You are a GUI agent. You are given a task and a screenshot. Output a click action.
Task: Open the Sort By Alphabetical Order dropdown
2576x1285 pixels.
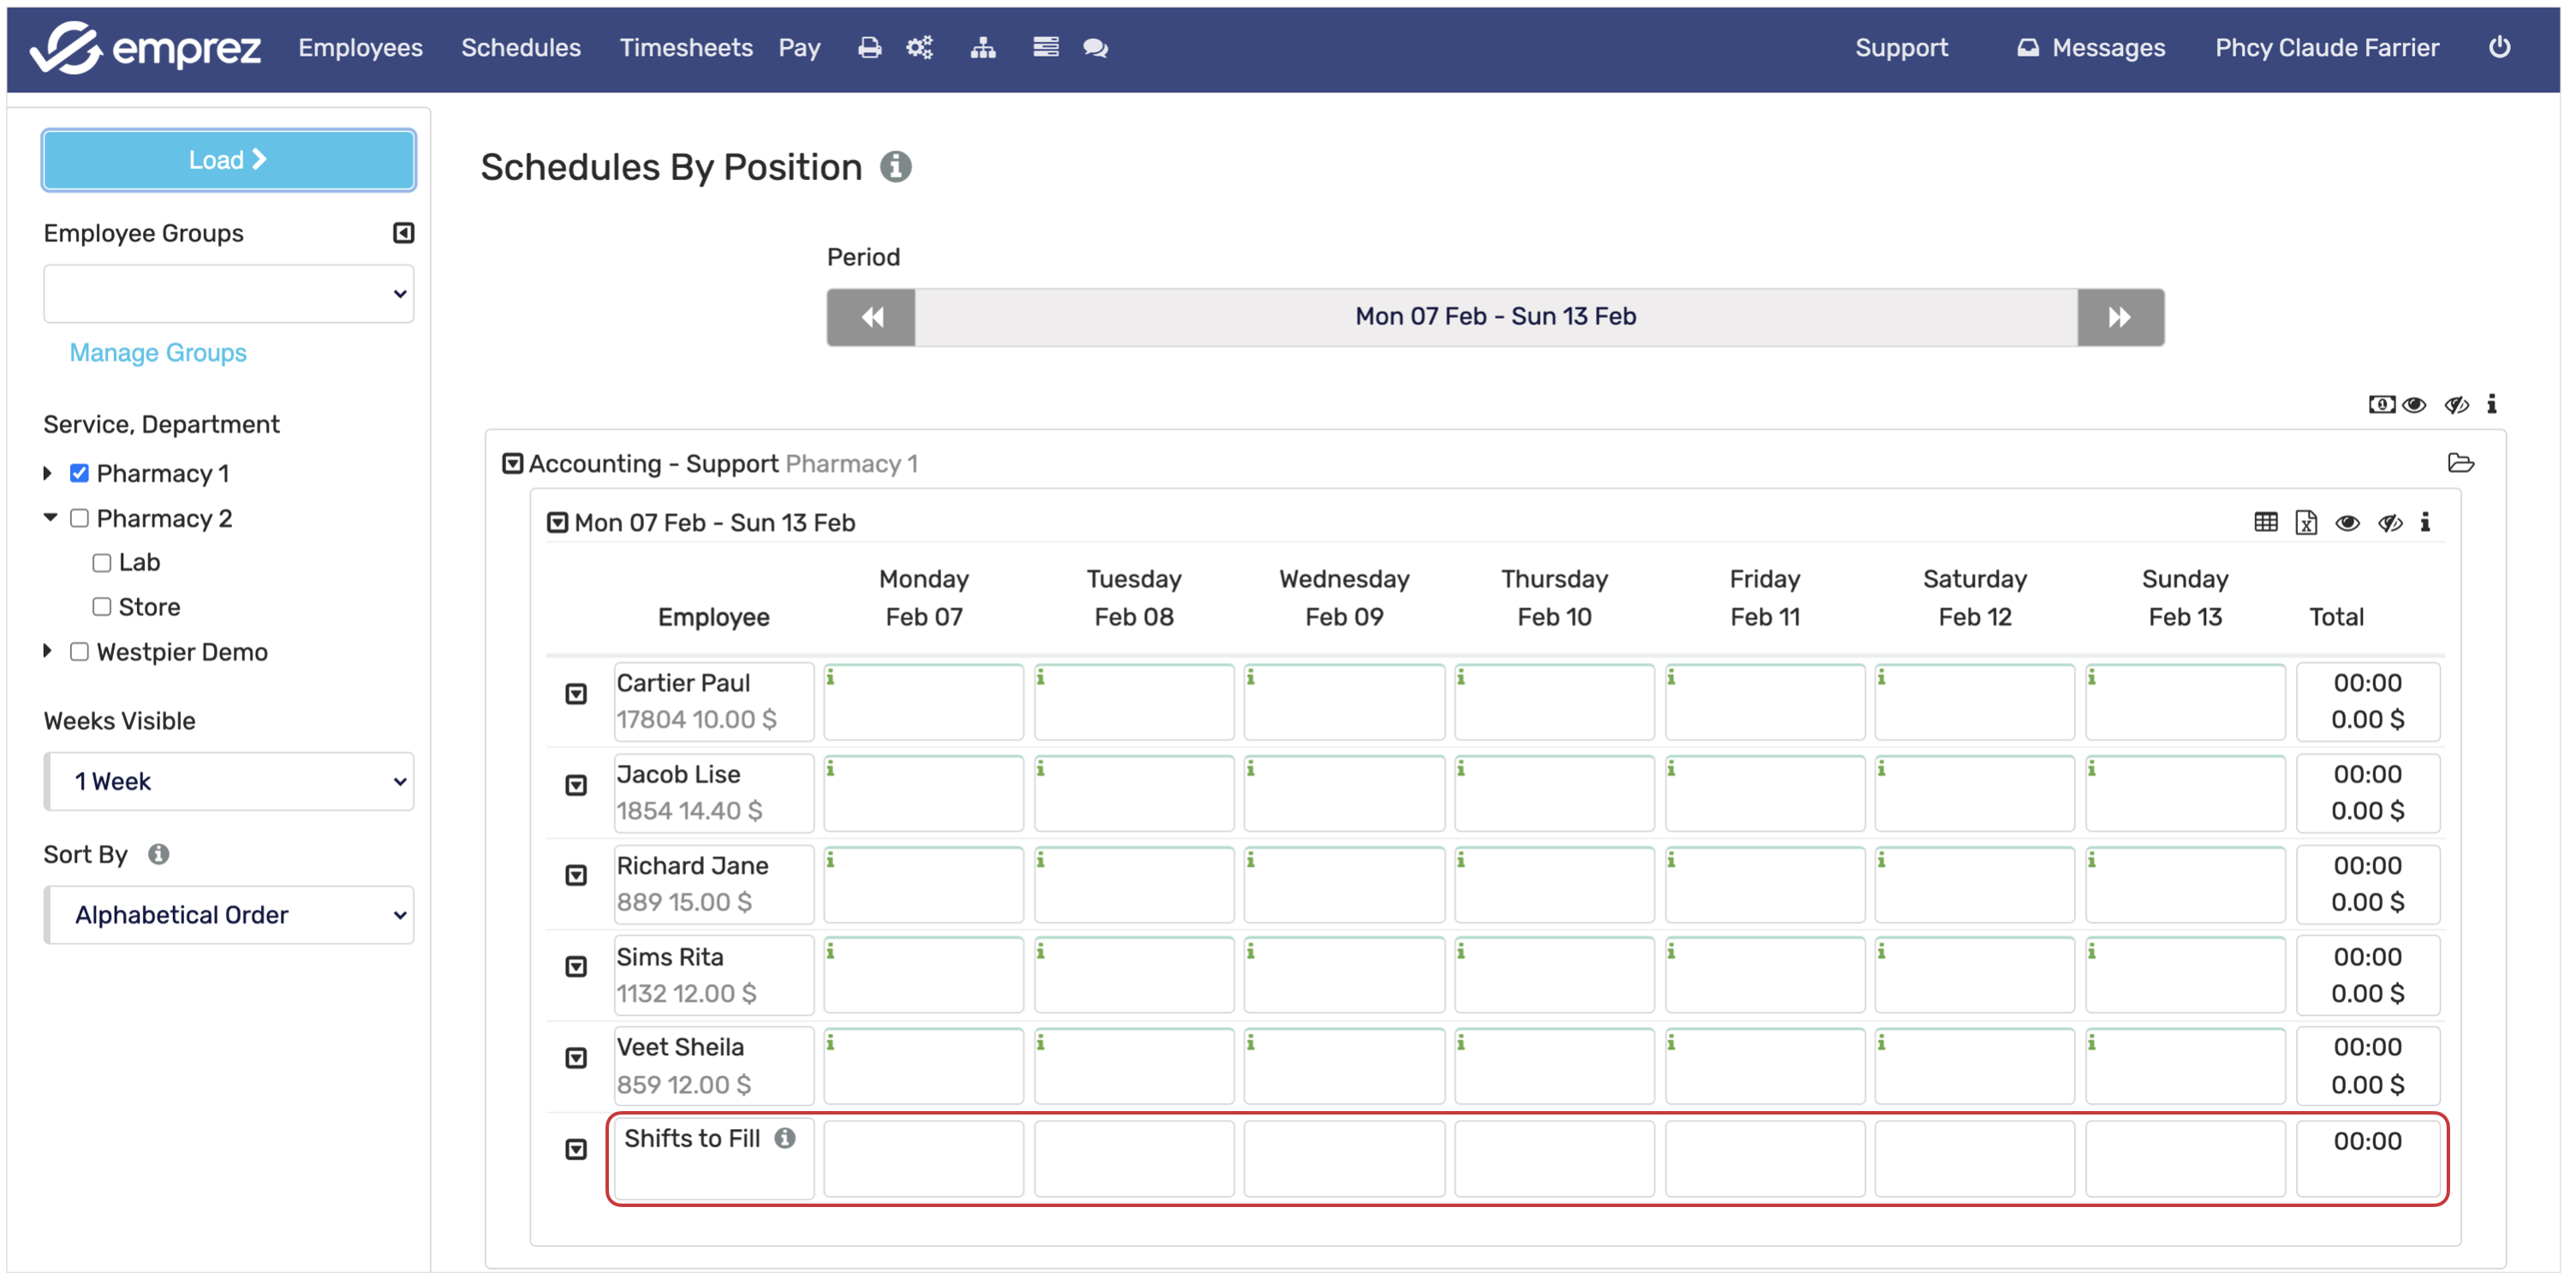[x=229, y=914]
